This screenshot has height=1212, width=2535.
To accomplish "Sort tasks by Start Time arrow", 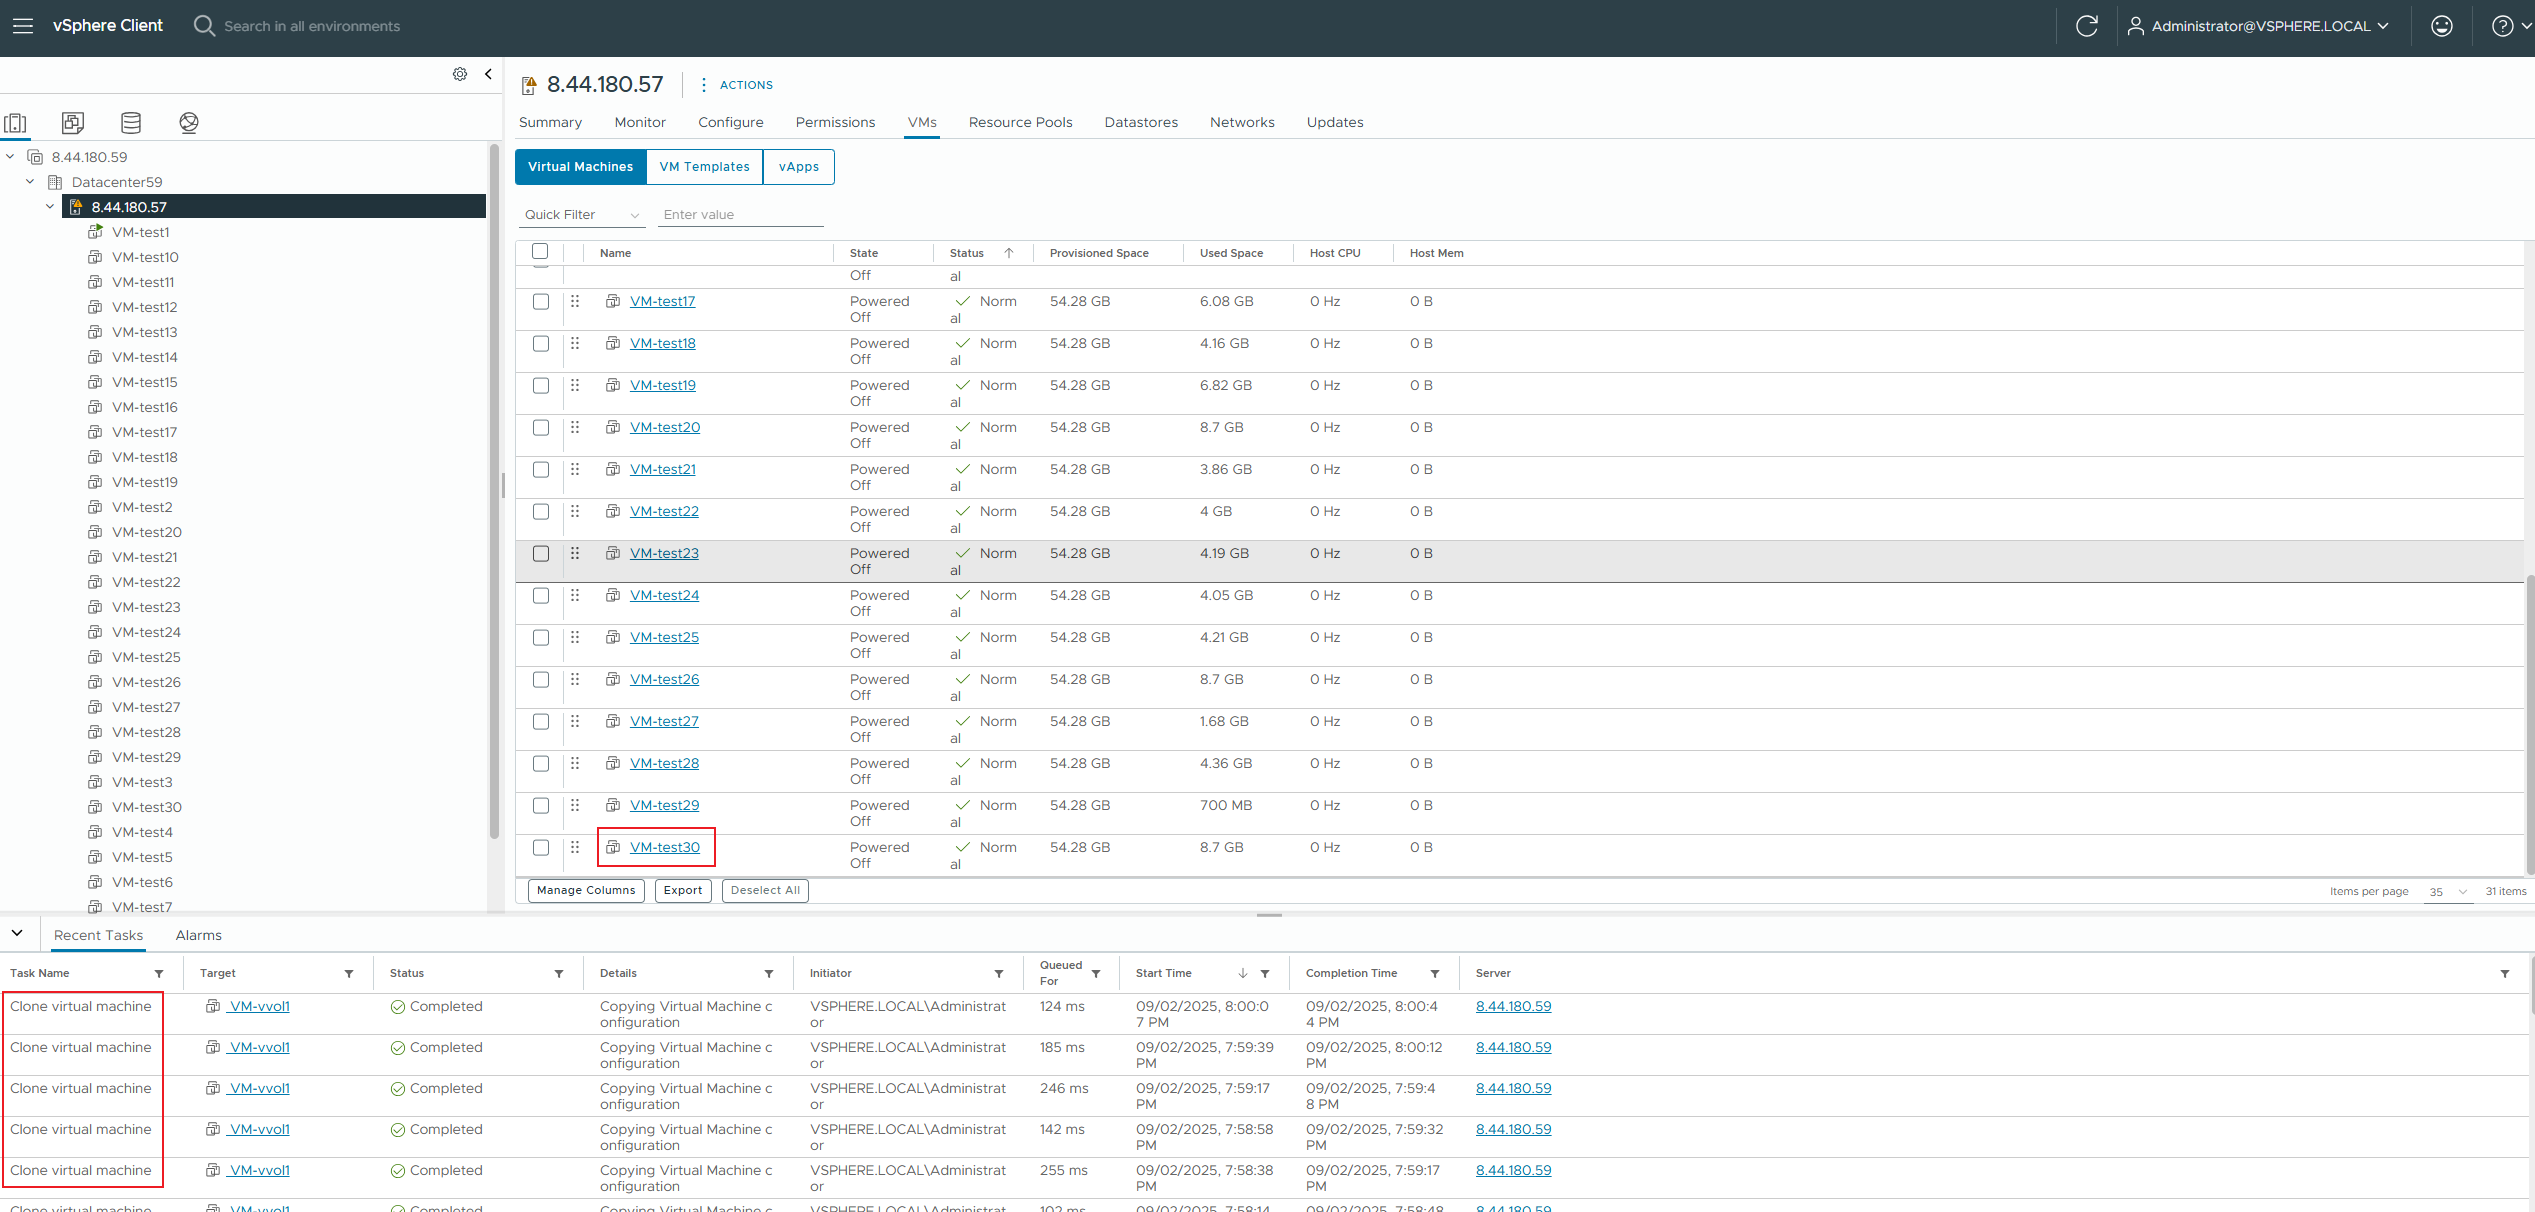I will 1243,974.
